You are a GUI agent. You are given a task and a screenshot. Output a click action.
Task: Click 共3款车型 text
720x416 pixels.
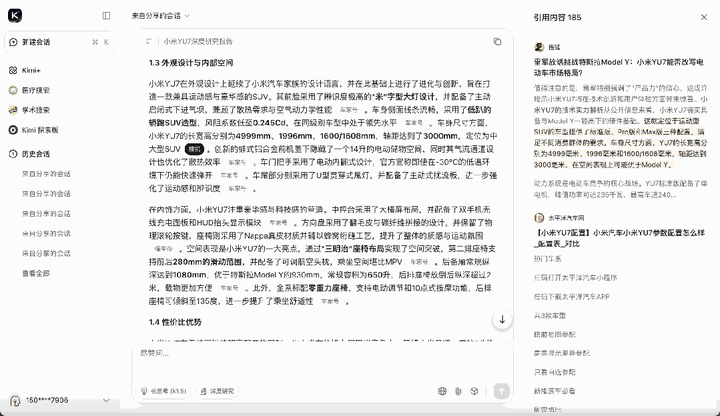[550, 315]
